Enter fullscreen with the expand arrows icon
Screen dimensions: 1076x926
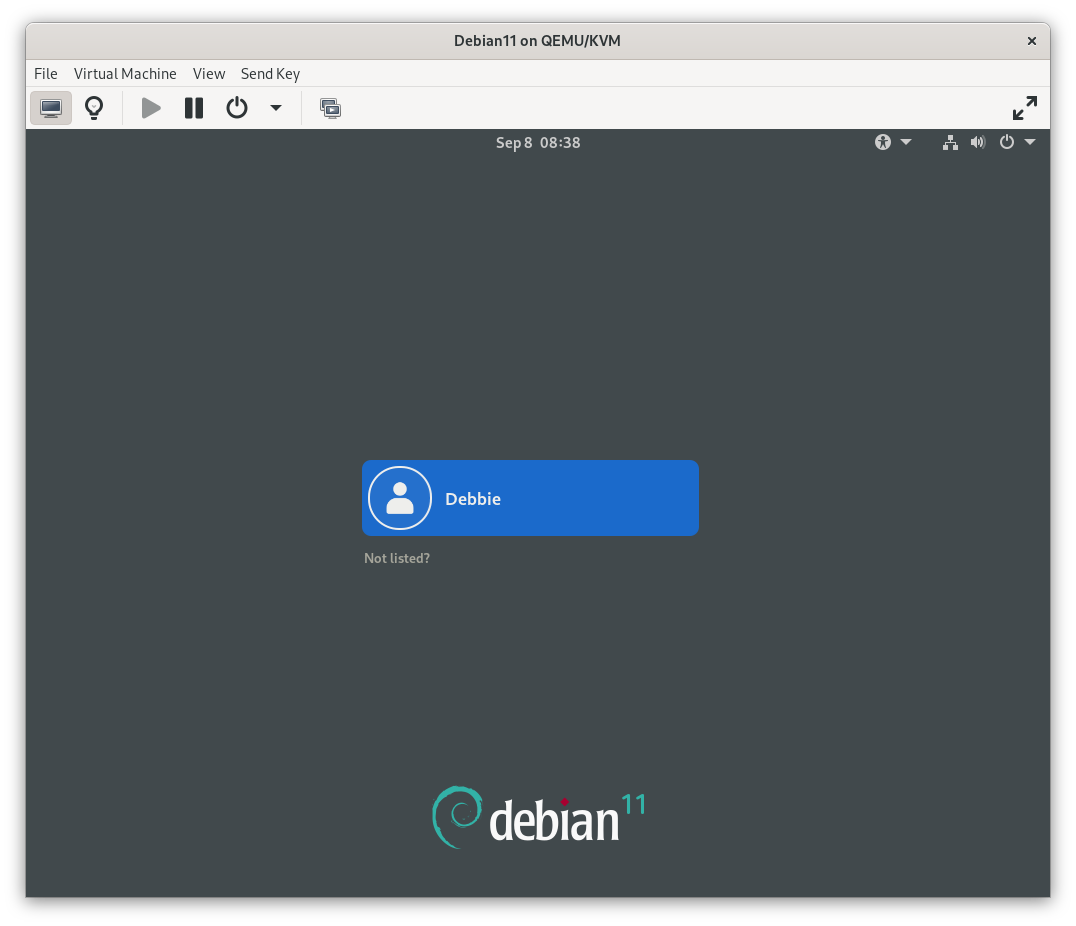tap(1024, 108)
